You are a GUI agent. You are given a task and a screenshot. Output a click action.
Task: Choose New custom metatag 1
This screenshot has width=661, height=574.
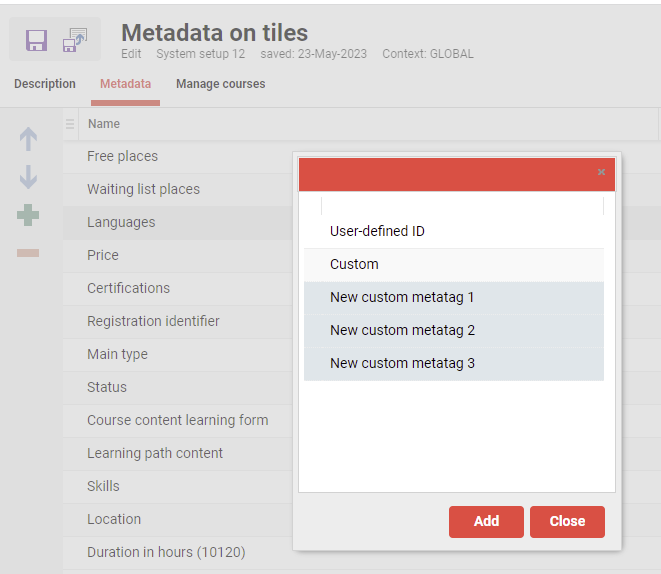click(x=402, y=297)
